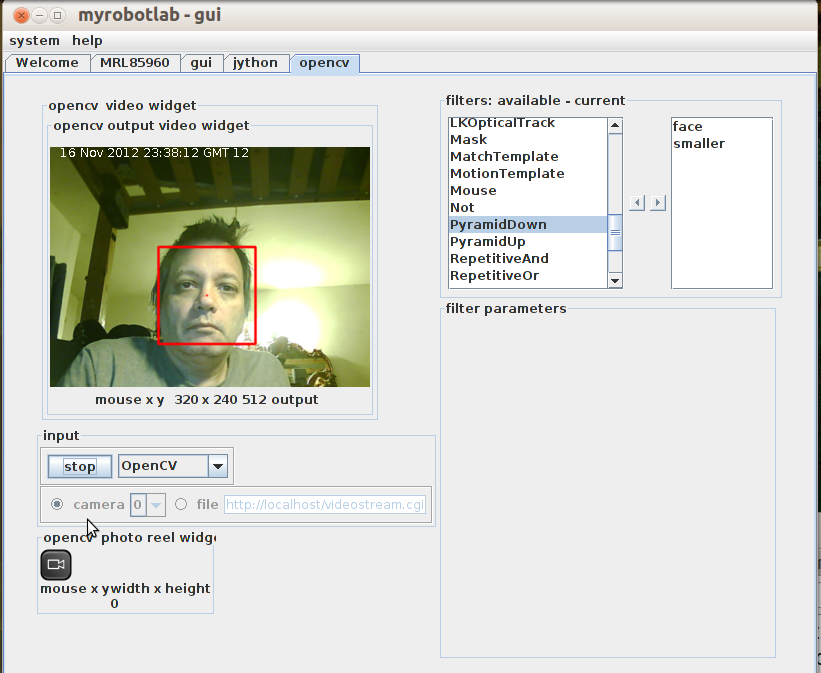Click the filter list scrollbar thumb

point(615,233)
